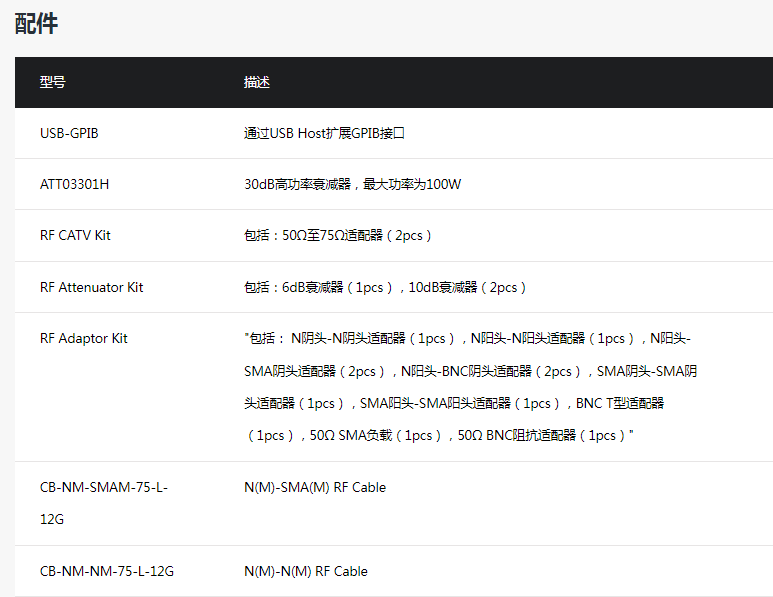Select the RF Adaptor Kit entry
Viewport: 773px width, 597px height.
tap(84, 338)
